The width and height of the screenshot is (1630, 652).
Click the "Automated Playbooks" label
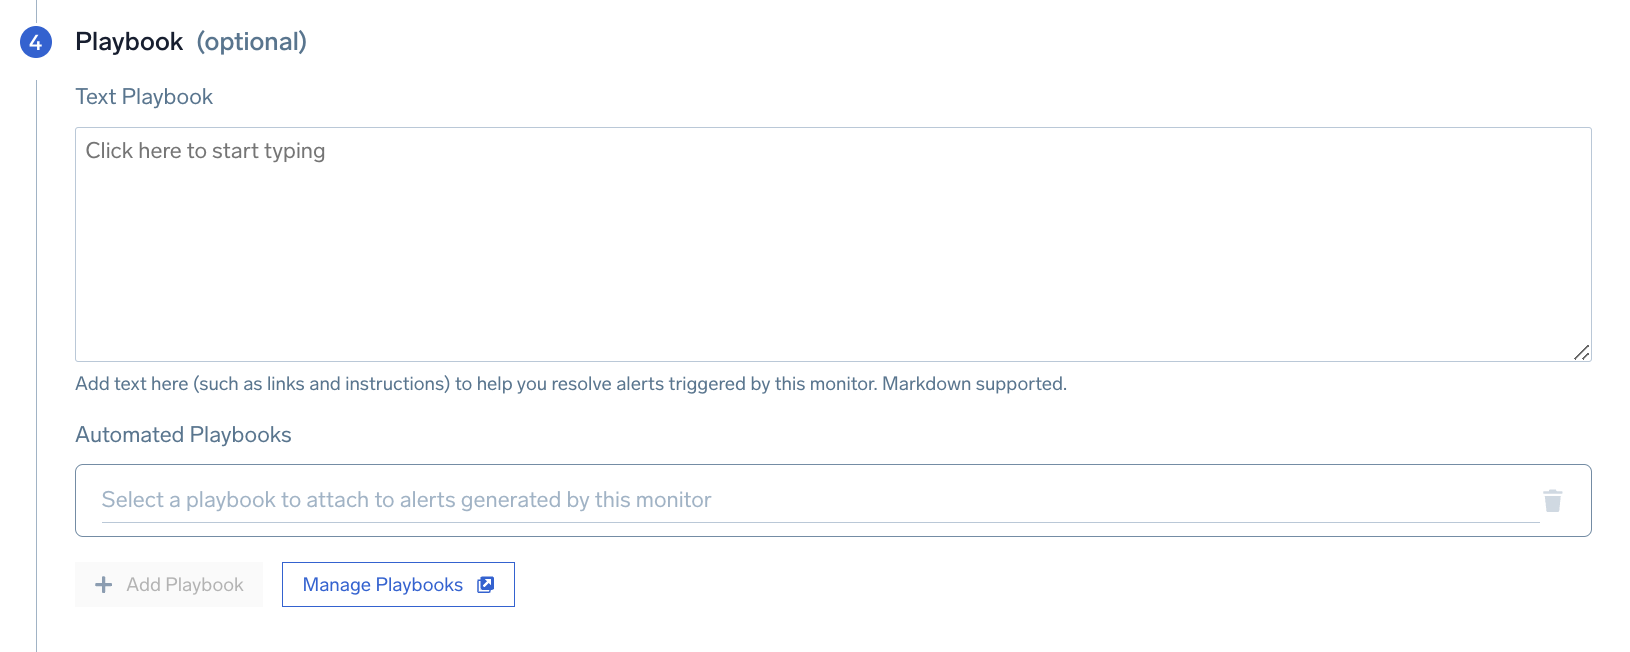pos(183,435)
